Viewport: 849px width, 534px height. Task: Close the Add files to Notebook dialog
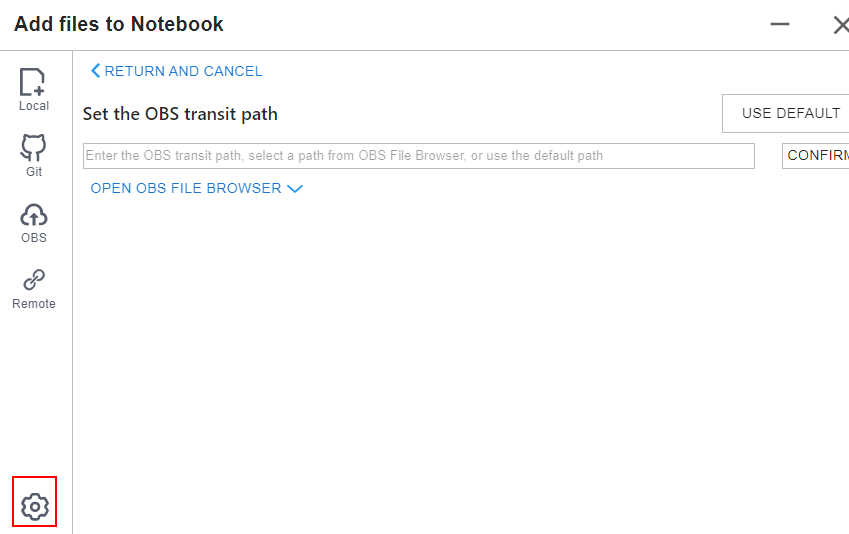[841, 25]
